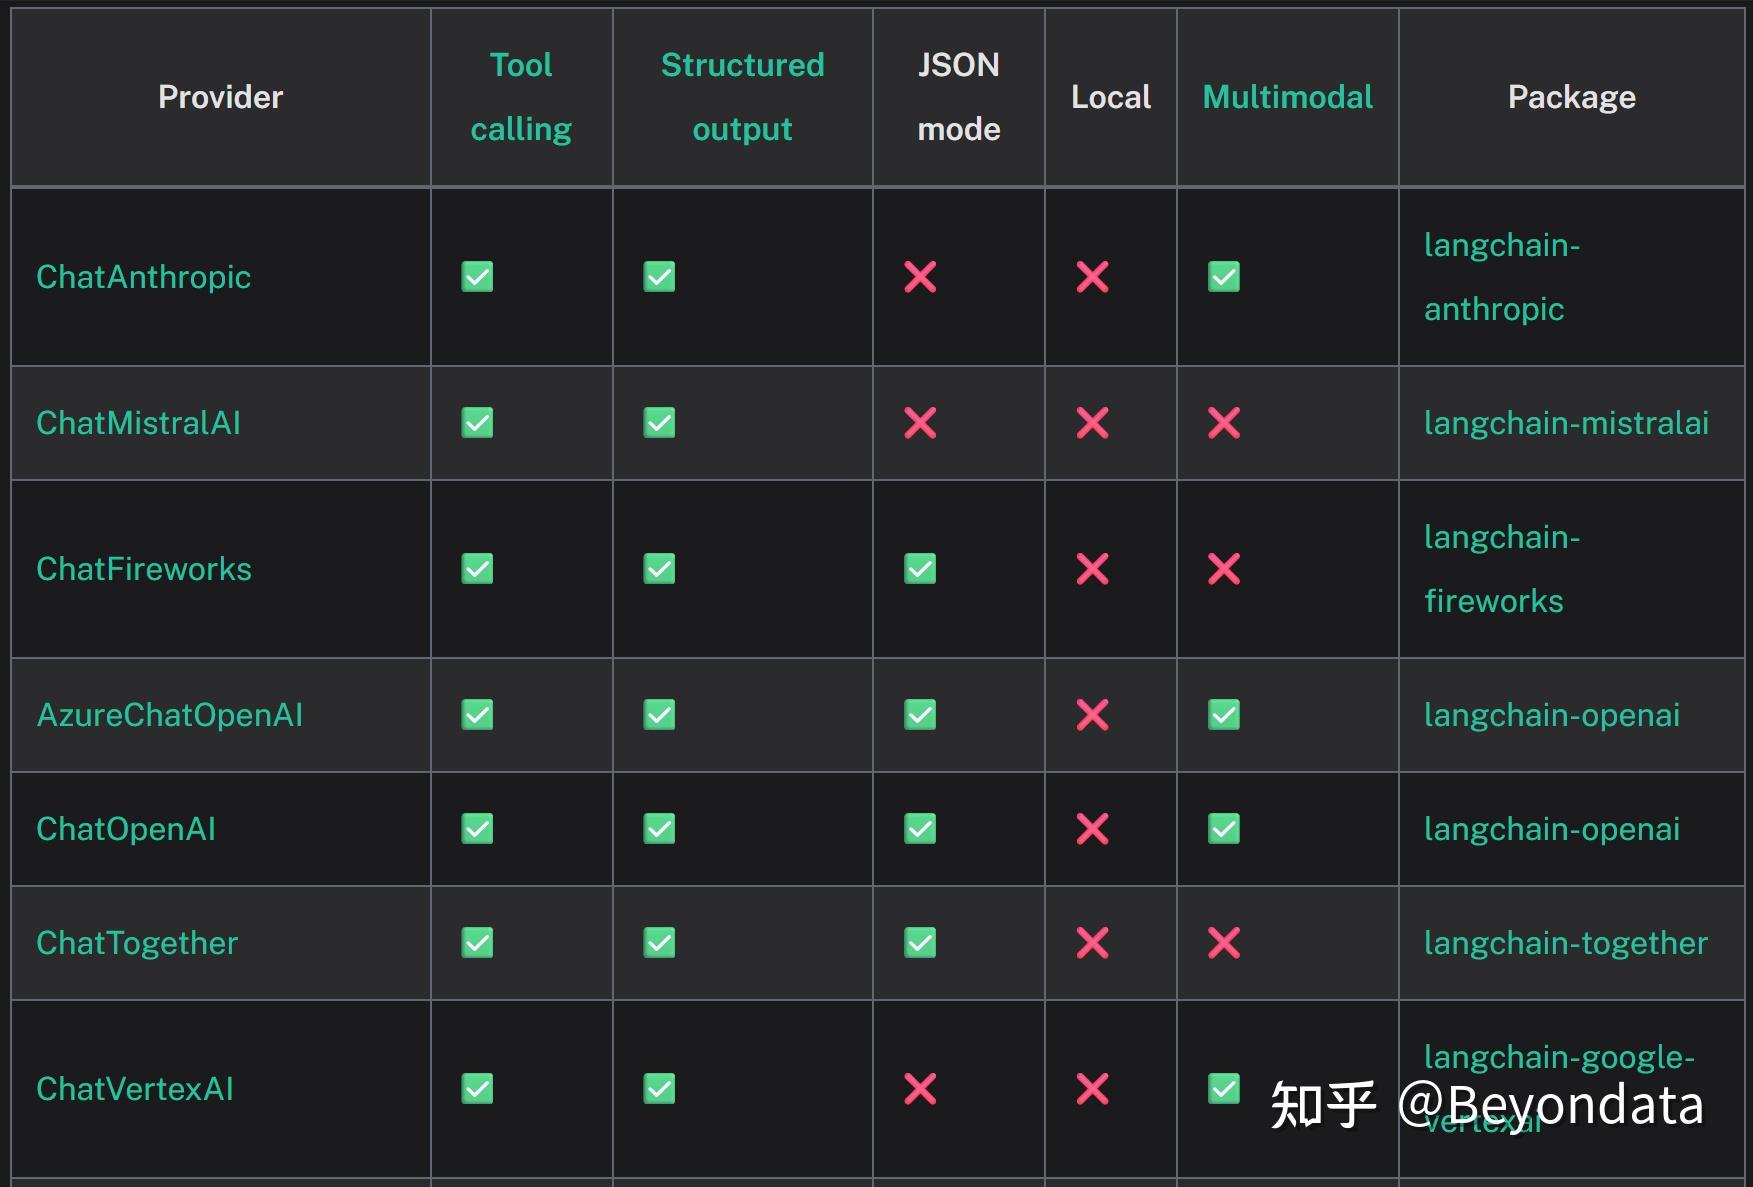Open the ChatFireworks provider page
The width and height of the screenshot is (1753, 1187).
click(x=143, y=569)
